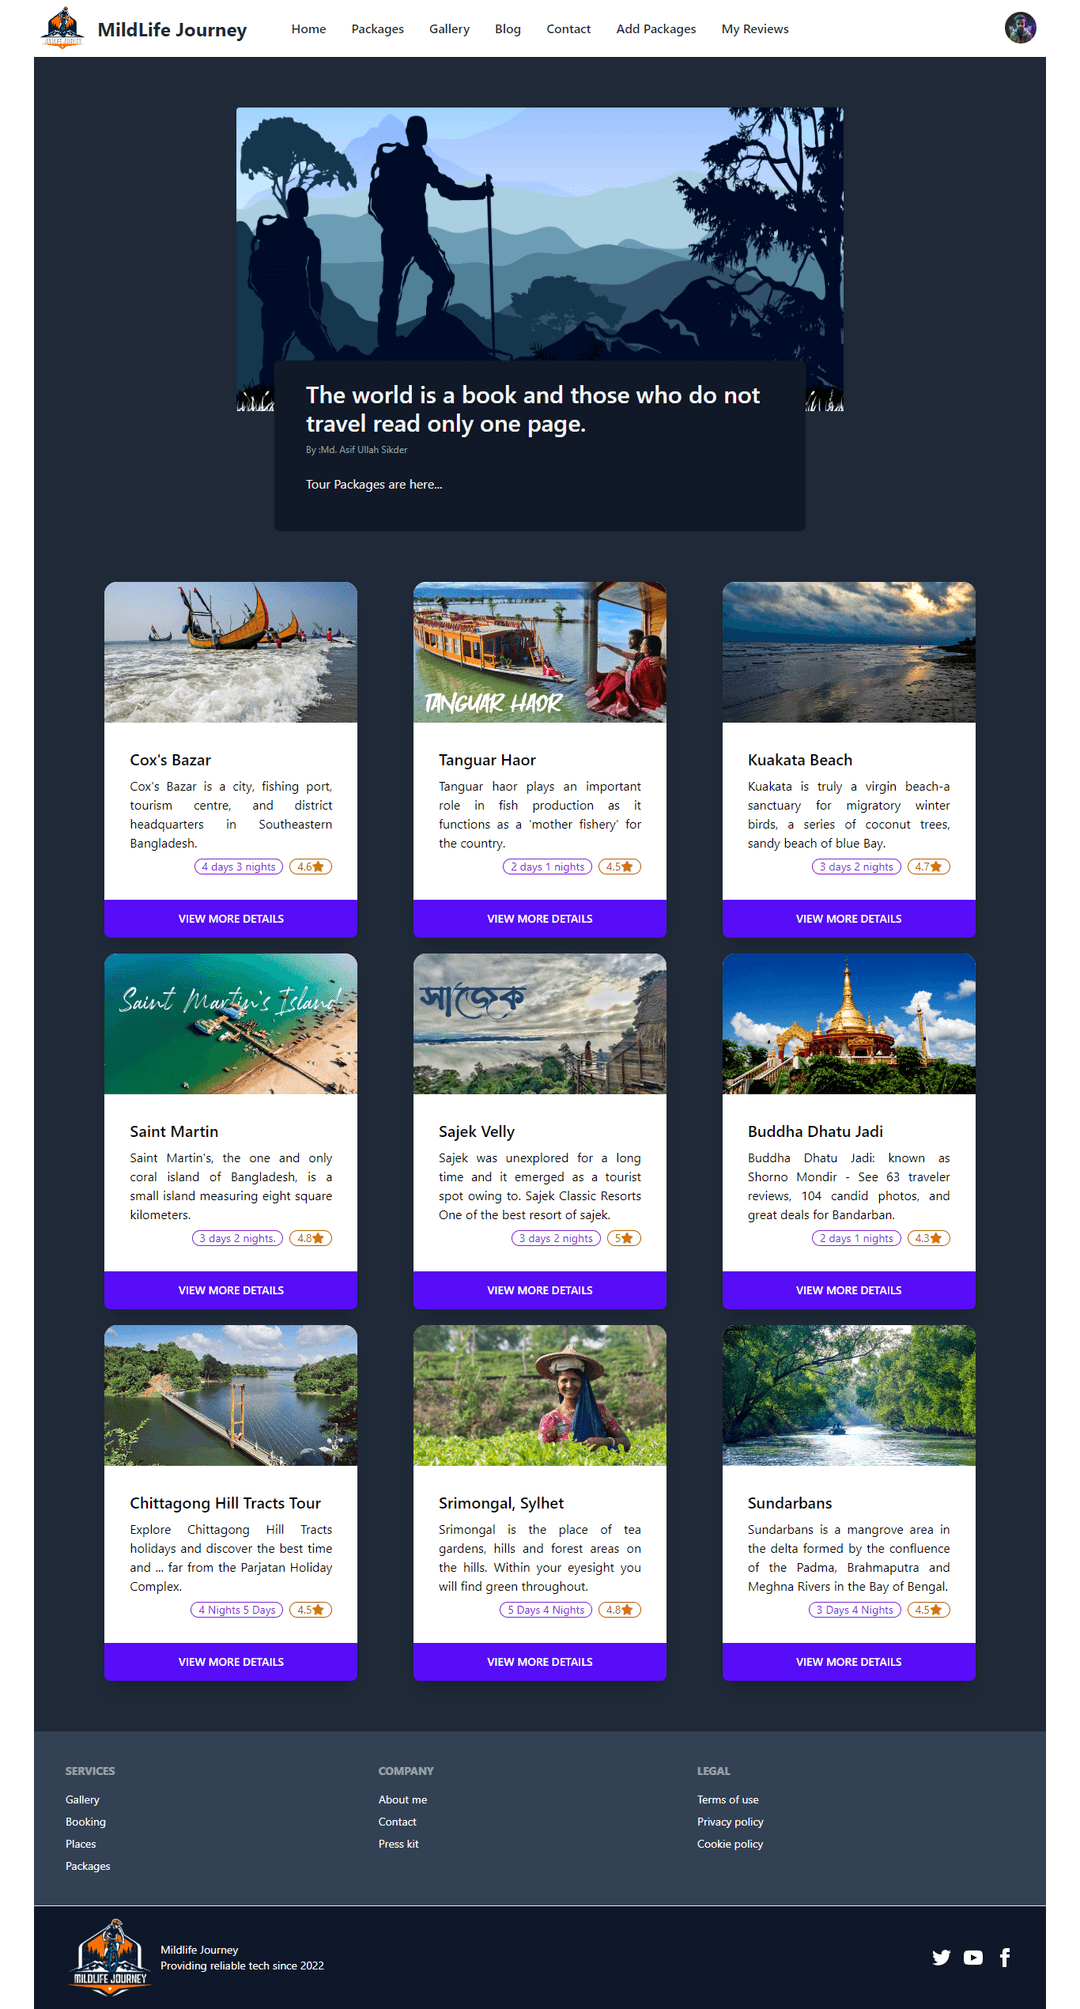Open the Facebook icon in footer
The width and height of the screenshot is (1080, 2009).
point(1005,1957)
